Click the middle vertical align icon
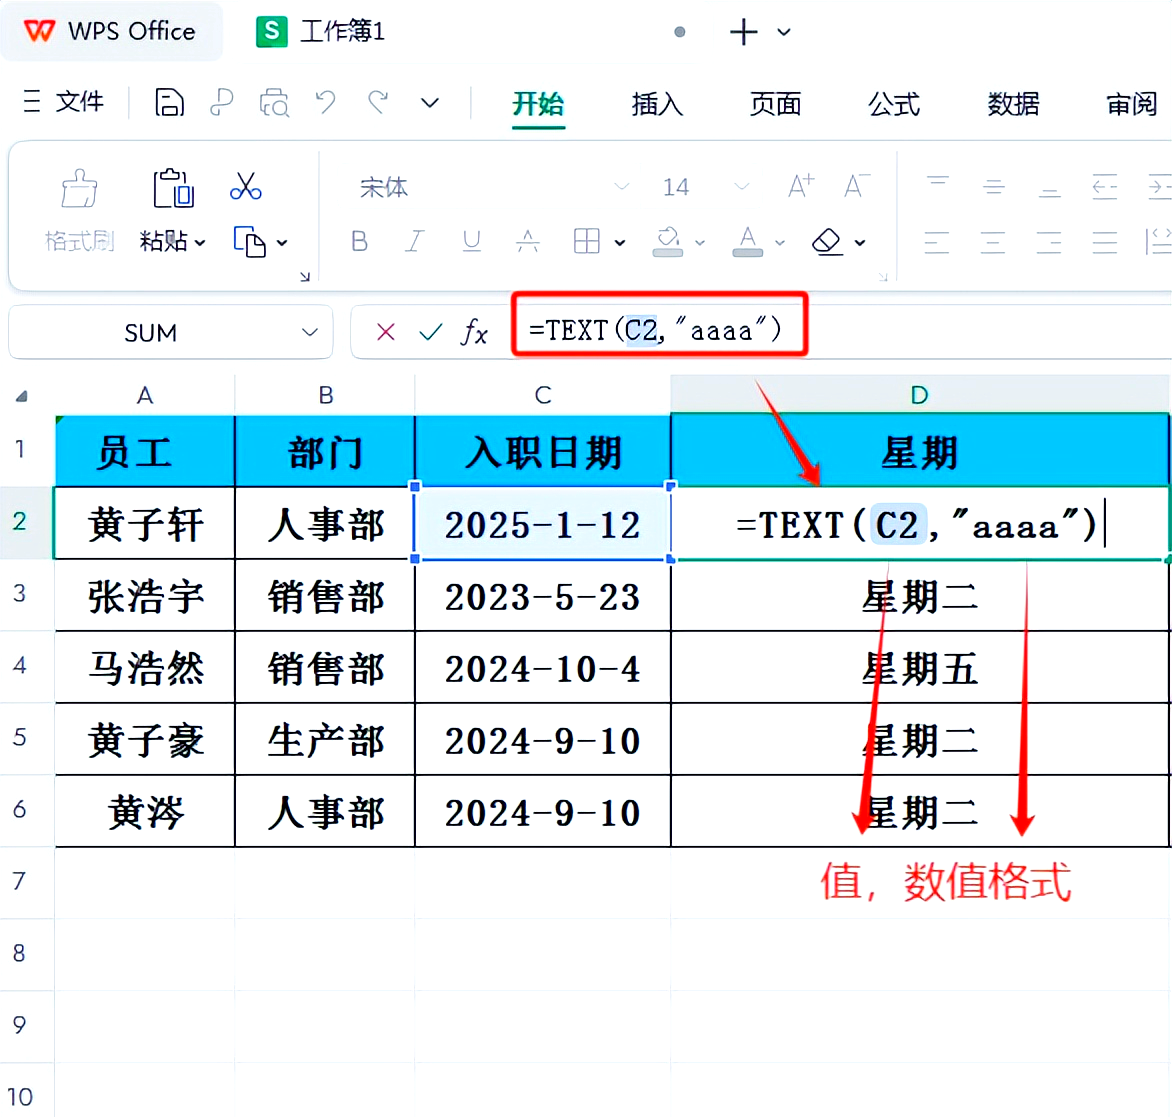The image size is (1172, 1117). pos(993,186)
